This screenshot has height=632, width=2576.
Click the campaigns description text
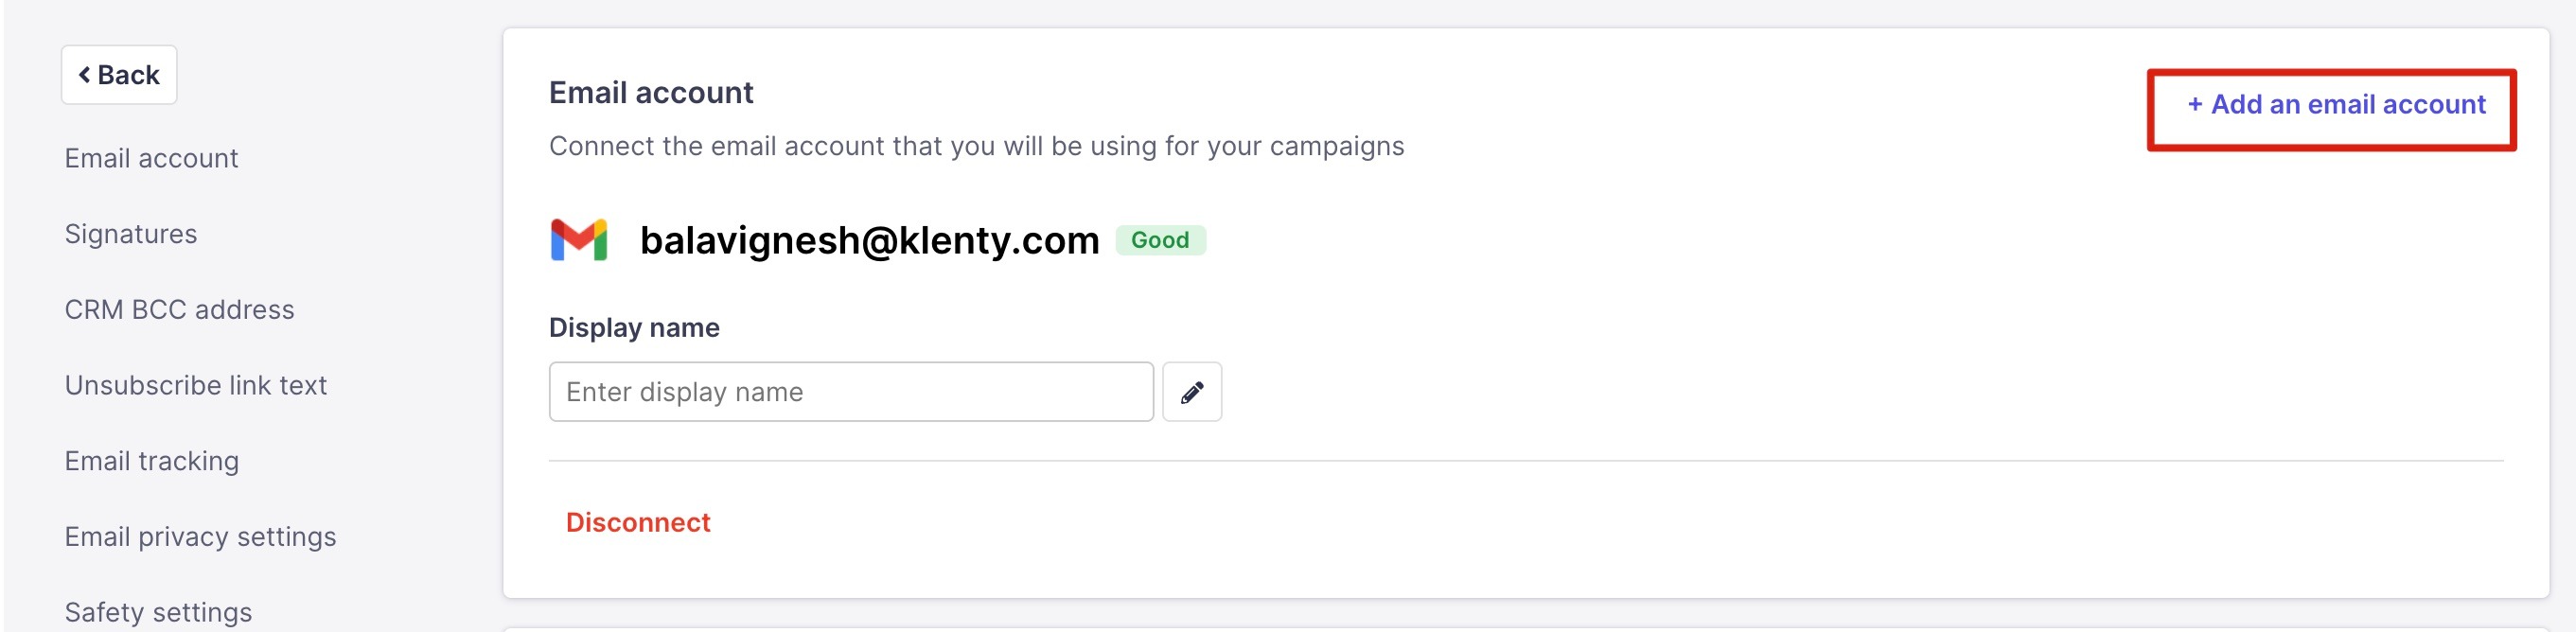tap(976, 146)
